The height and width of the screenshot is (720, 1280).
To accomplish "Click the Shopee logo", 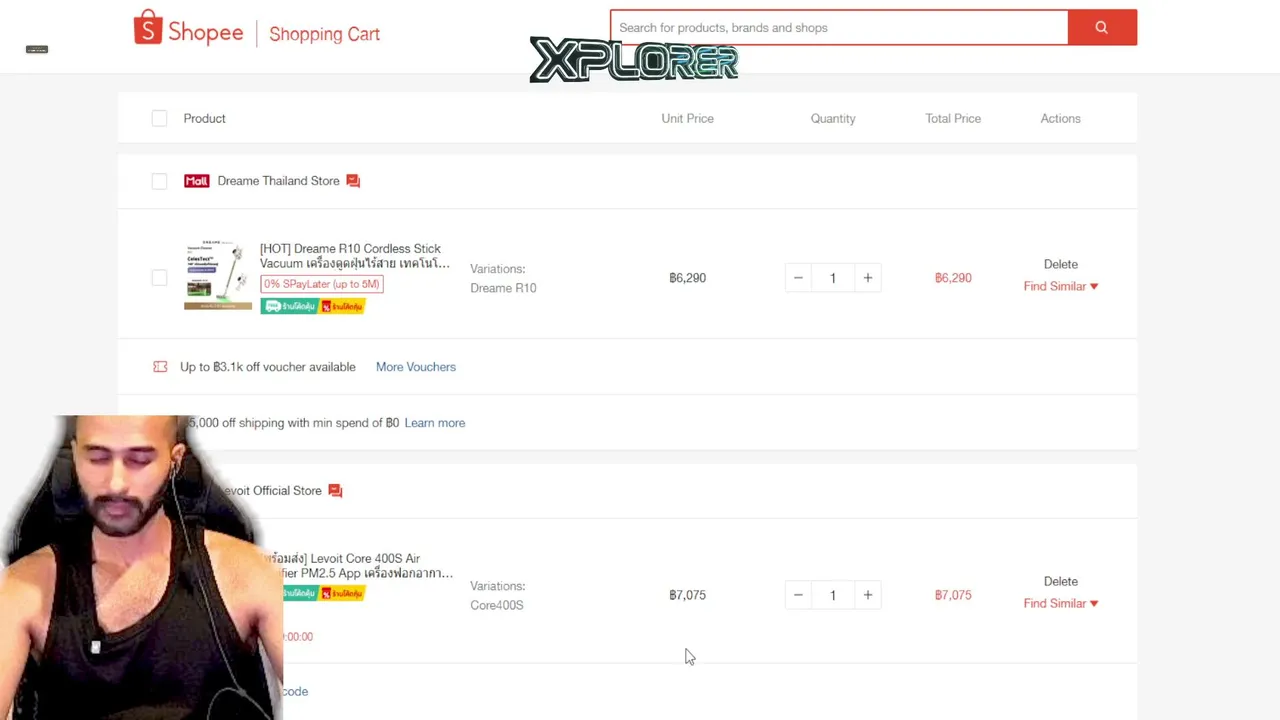I will point(188,30).
